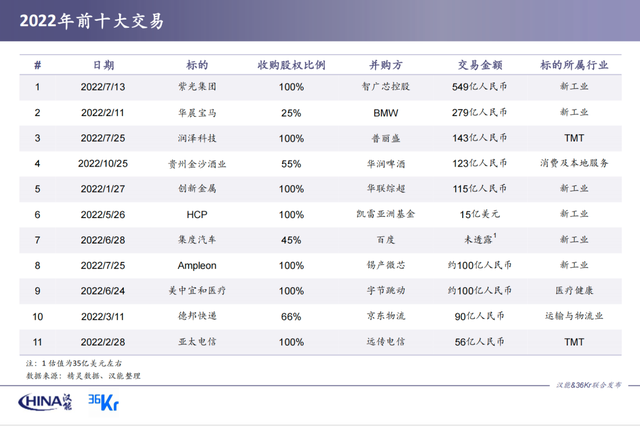Select date cell 2022/2/11
This screenshot has width=640, height=426.
pyautogui.click(x=103, y=113)
